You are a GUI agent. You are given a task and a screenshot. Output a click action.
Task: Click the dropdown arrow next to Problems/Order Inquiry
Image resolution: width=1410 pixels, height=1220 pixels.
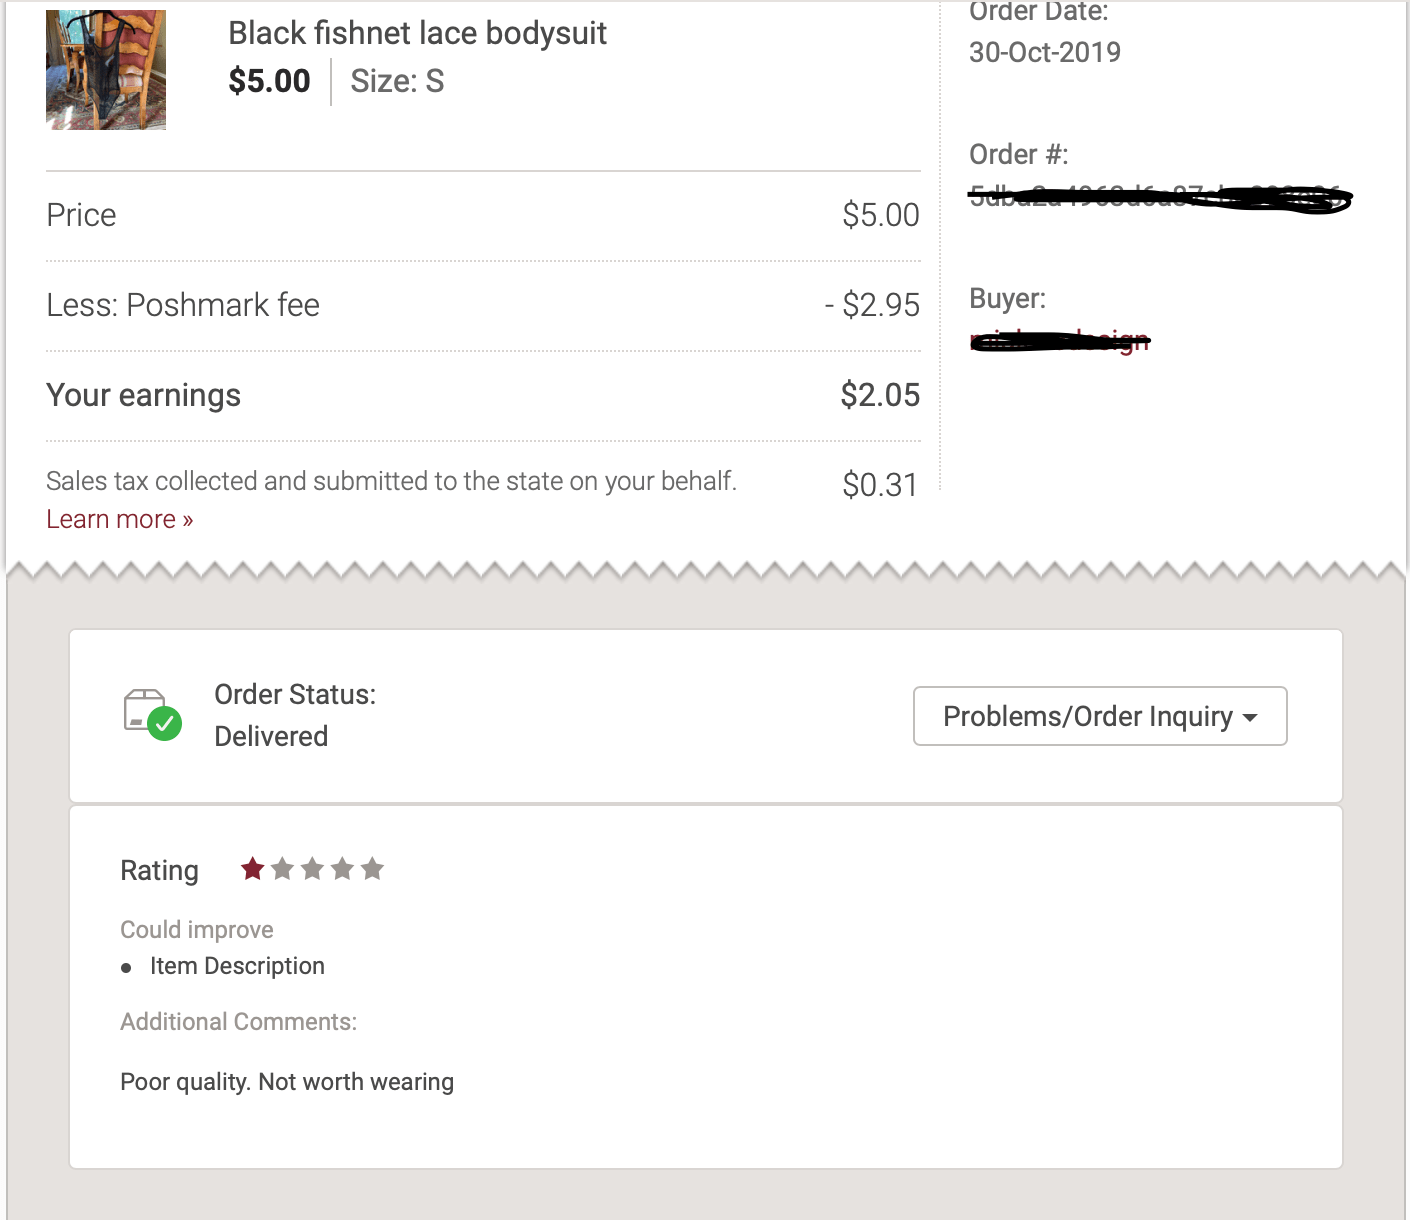1250,716
